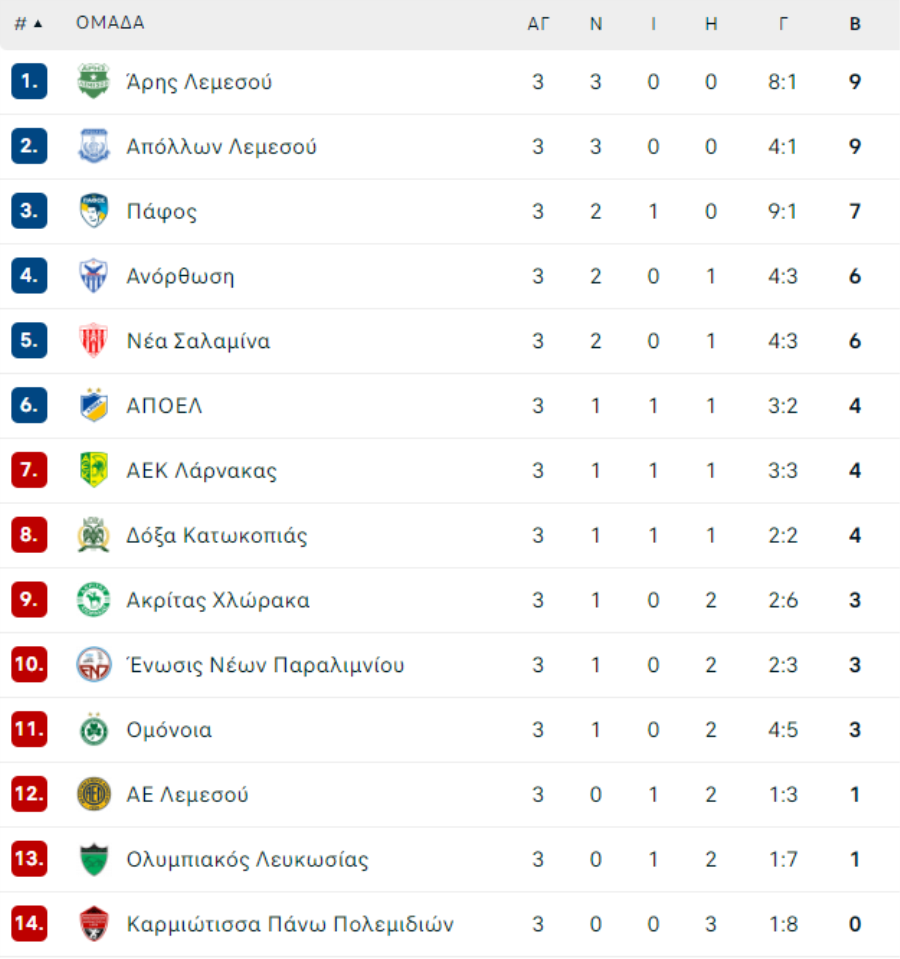This screenshot has width=900, height=959.
Task: Click the ΑΕΚ Λάρνακας yellow-green badge
Action: pos(94,470)
